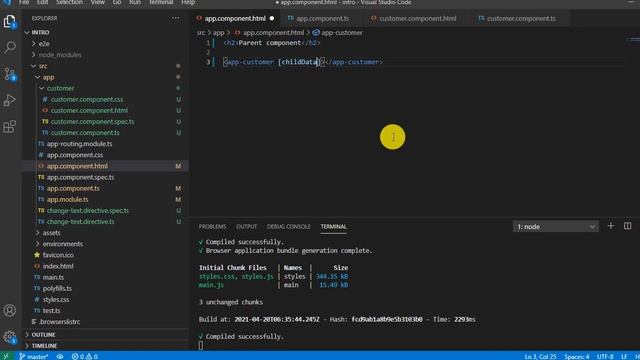This screenshot has width=640, height=360.
Task: Switch to the OUTPUT panel tab
Action: tap(247, 227)
